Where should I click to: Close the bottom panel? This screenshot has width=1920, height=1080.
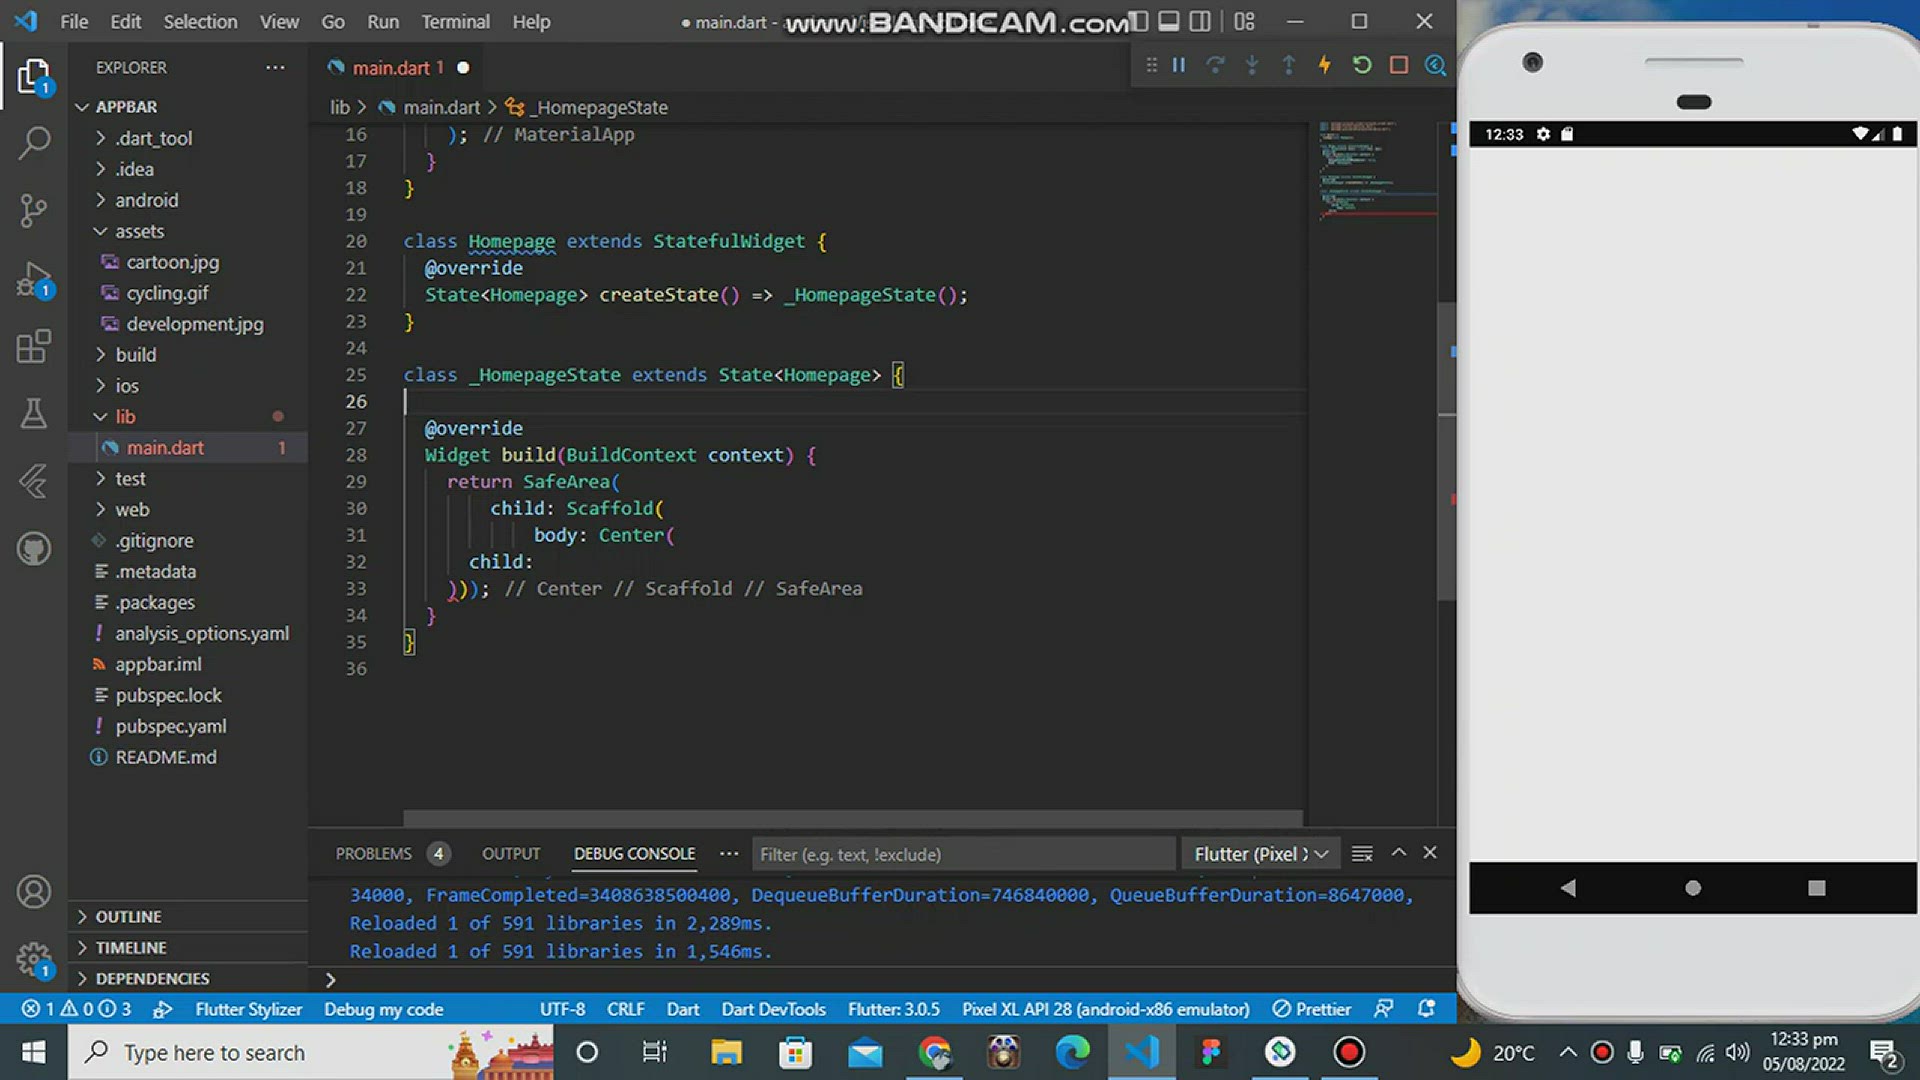(1430, 852)
